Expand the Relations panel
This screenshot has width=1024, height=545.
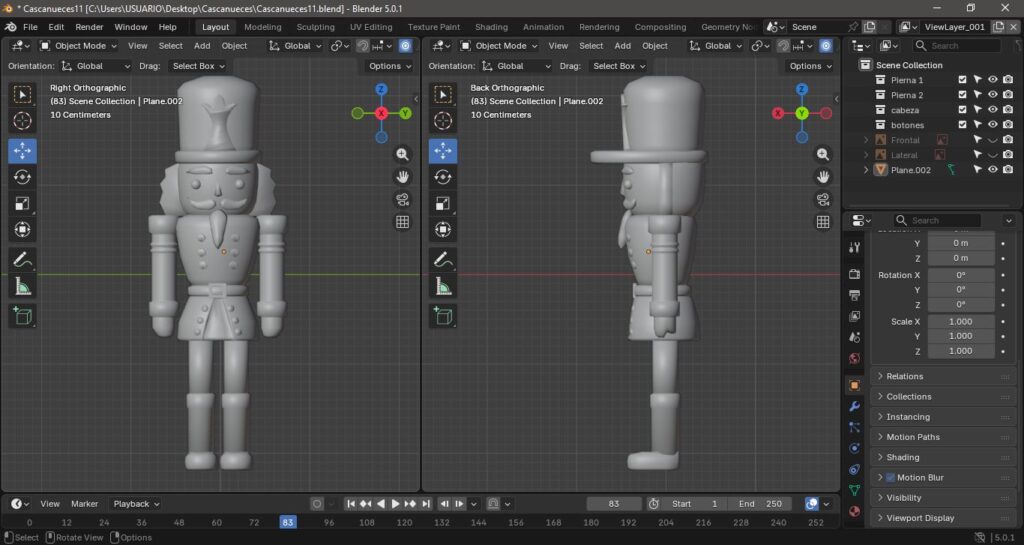click(x=904, y=376)
